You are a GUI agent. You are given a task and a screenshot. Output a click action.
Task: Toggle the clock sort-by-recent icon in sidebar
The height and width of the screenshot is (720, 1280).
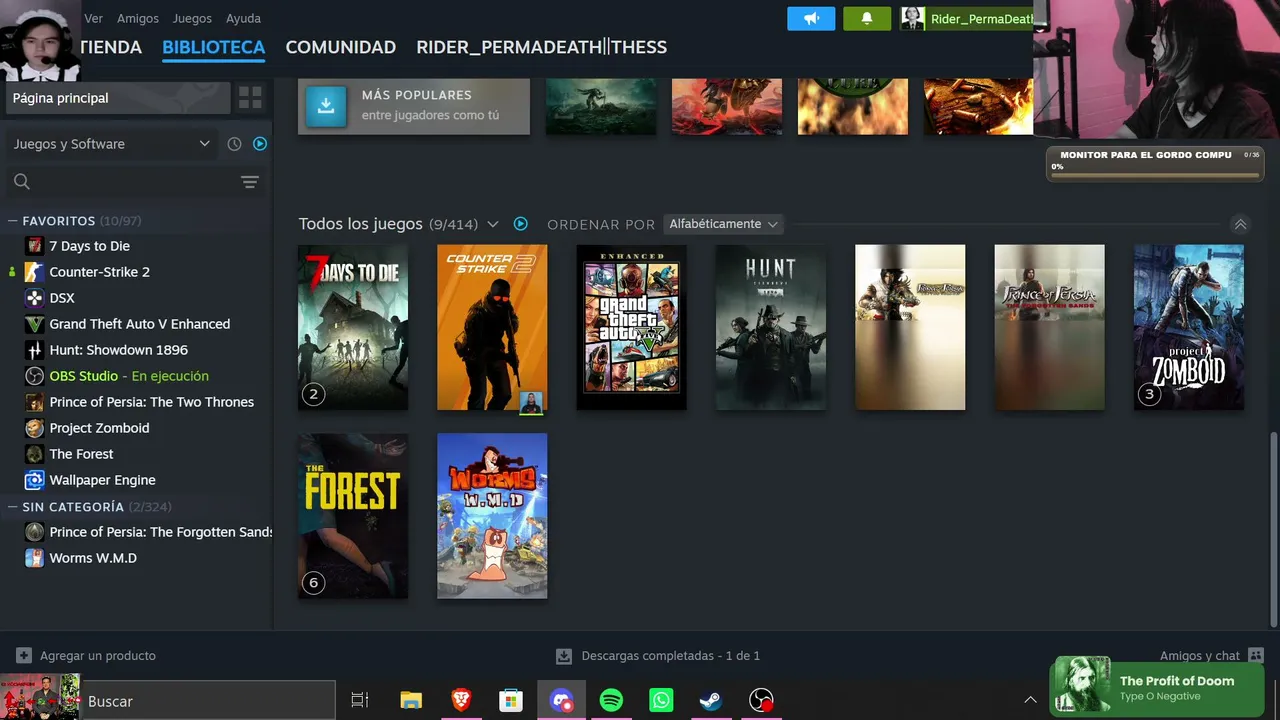point(234,144)
